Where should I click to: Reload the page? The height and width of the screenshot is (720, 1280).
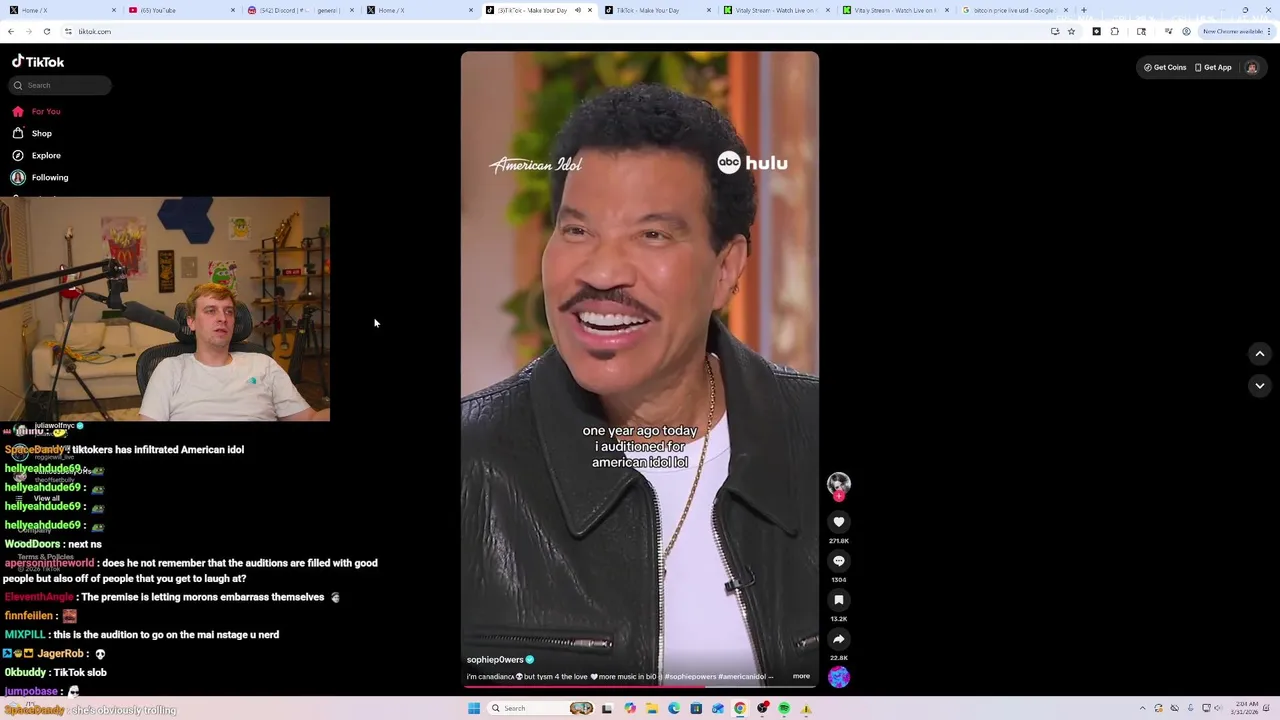click(x=46, y=31)
